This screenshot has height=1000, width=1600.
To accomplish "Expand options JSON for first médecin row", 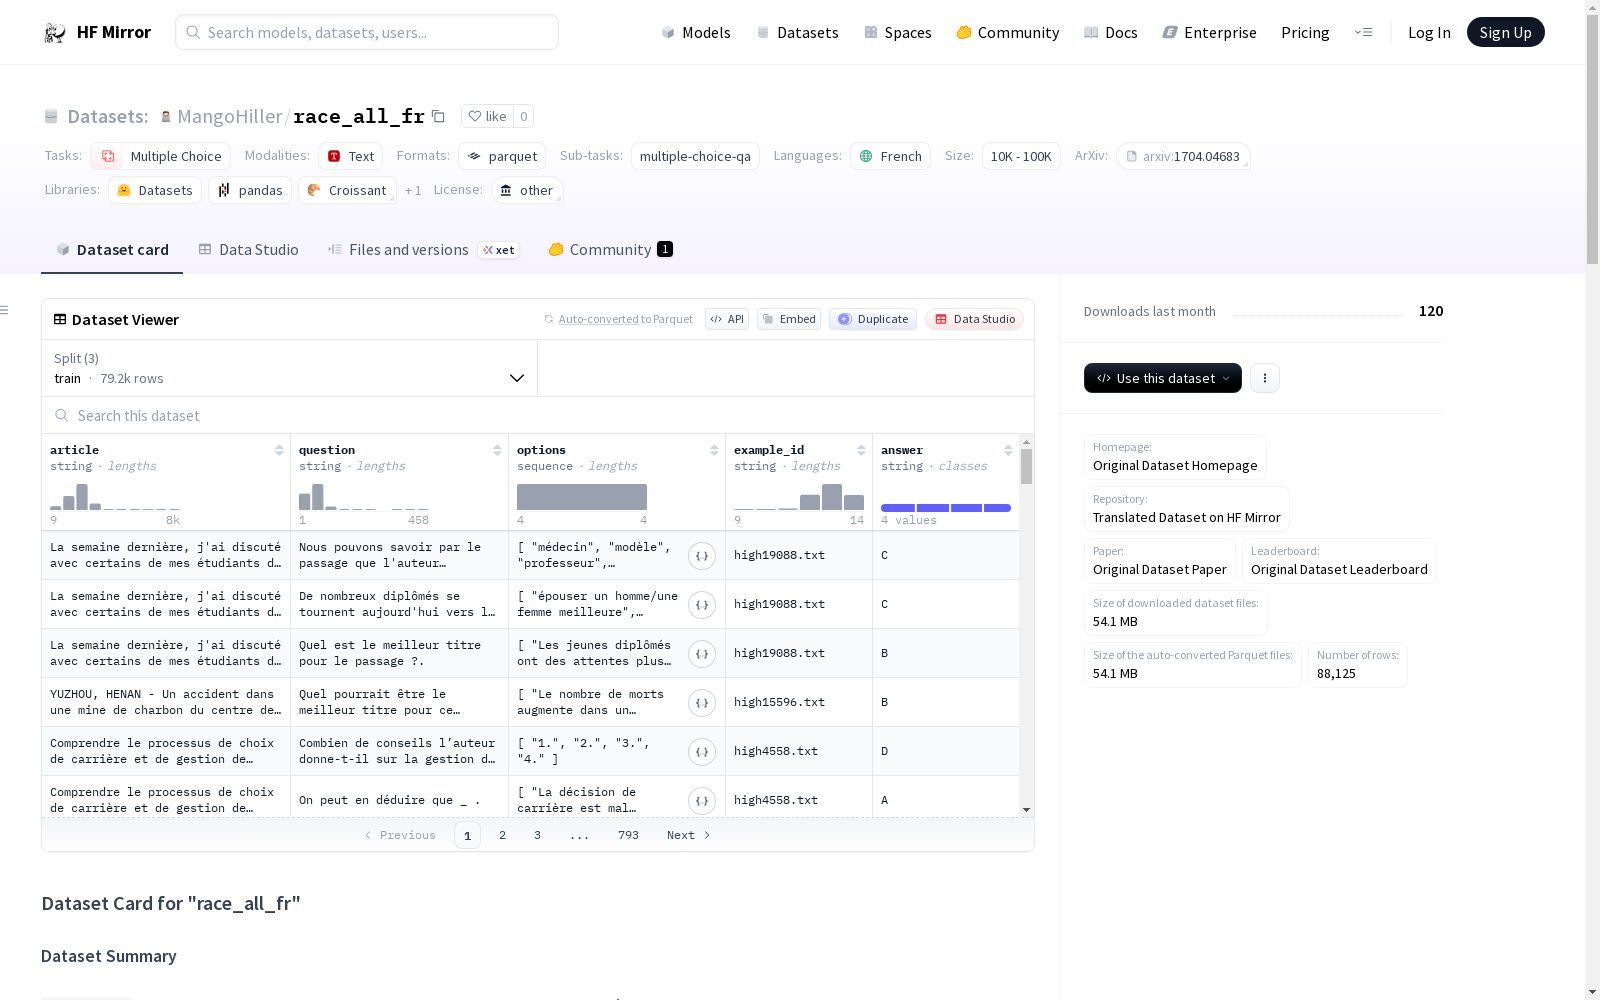I will pyautogui.click(x=702, y=556).
